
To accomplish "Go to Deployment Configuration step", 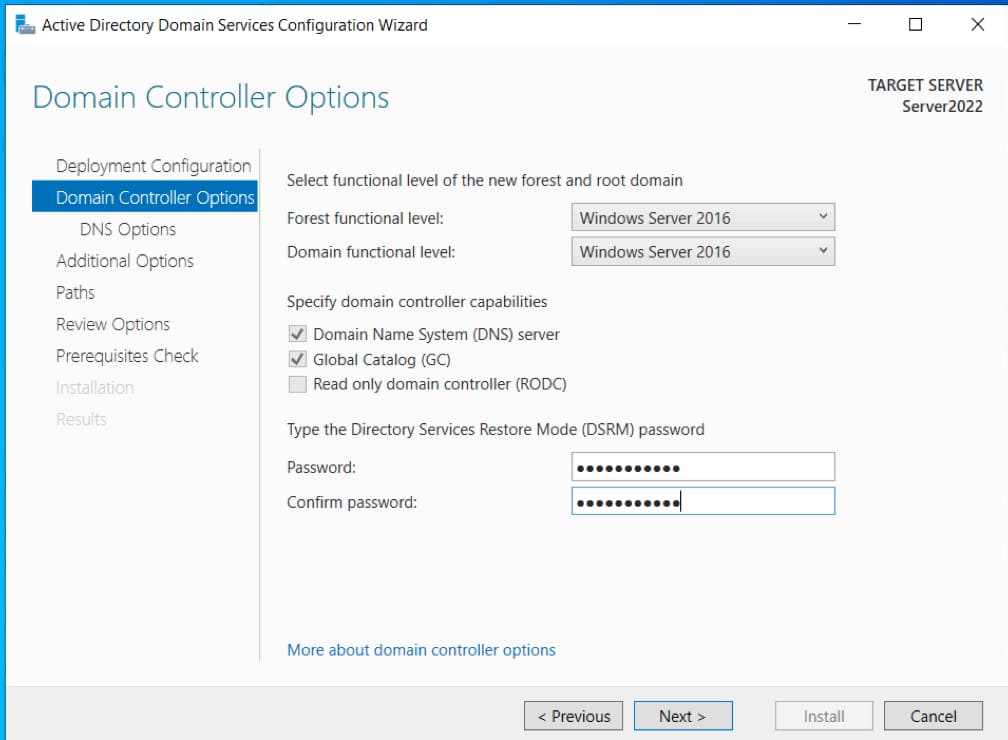I will point(153,166).
